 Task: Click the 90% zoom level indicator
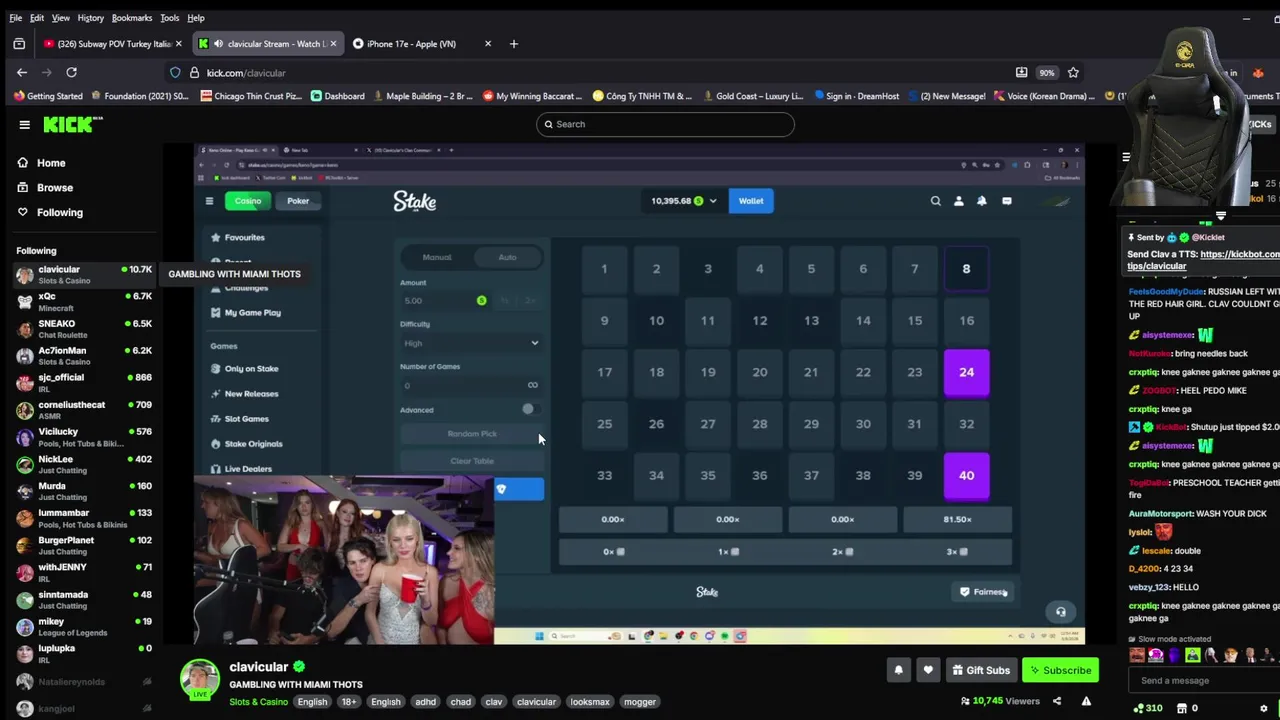point(1046,72)
